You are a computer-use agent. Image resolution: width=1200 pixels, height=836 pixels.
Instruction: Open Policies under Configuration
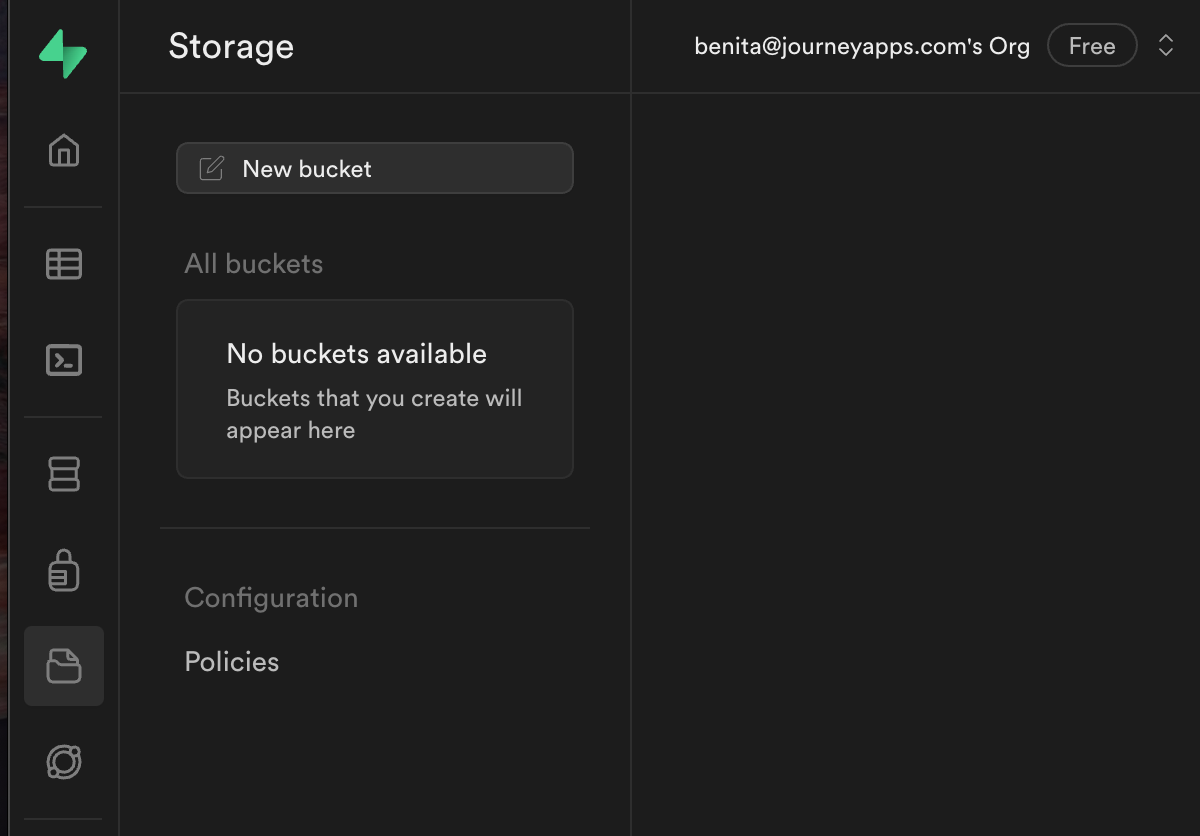(x=232, y=662)
